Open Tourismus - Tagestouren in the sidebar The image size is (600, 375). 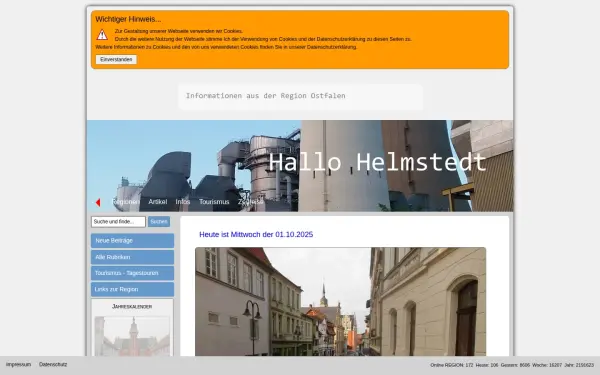click(132, 273)
